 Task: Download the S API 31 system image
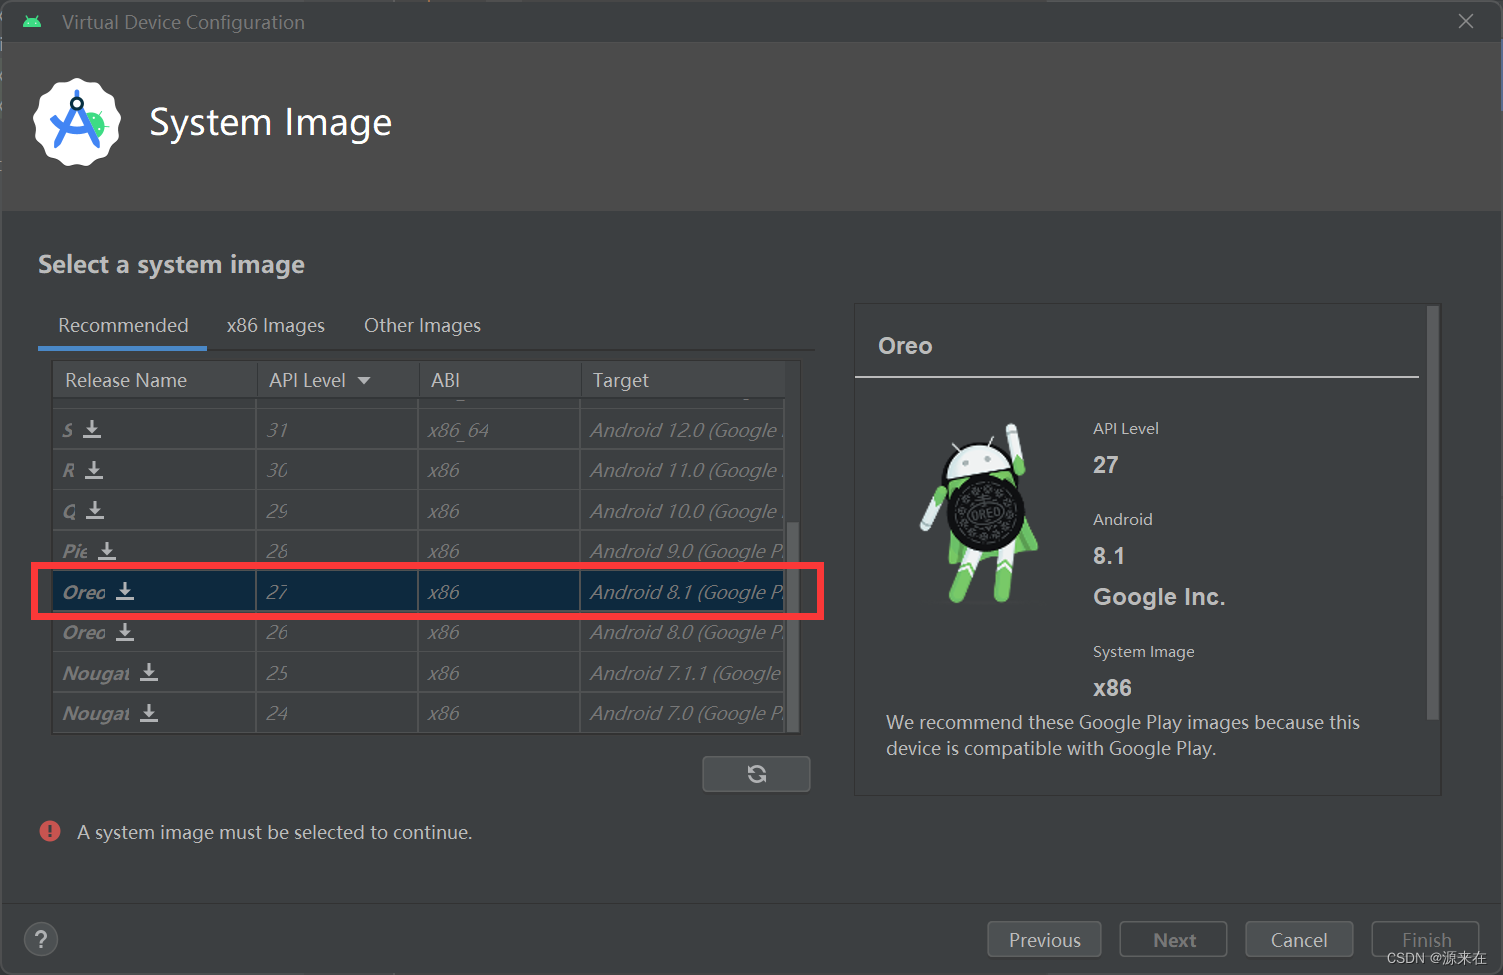(92, 429)
